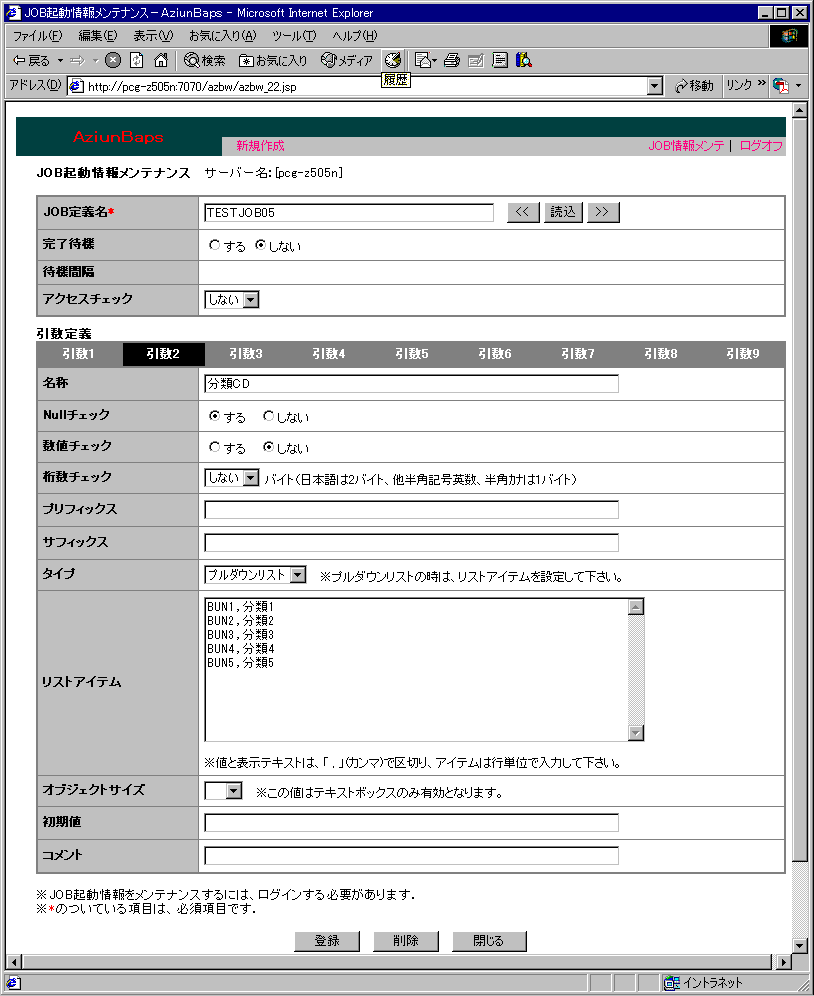Open the 新規作成 link

pos(261,145)
